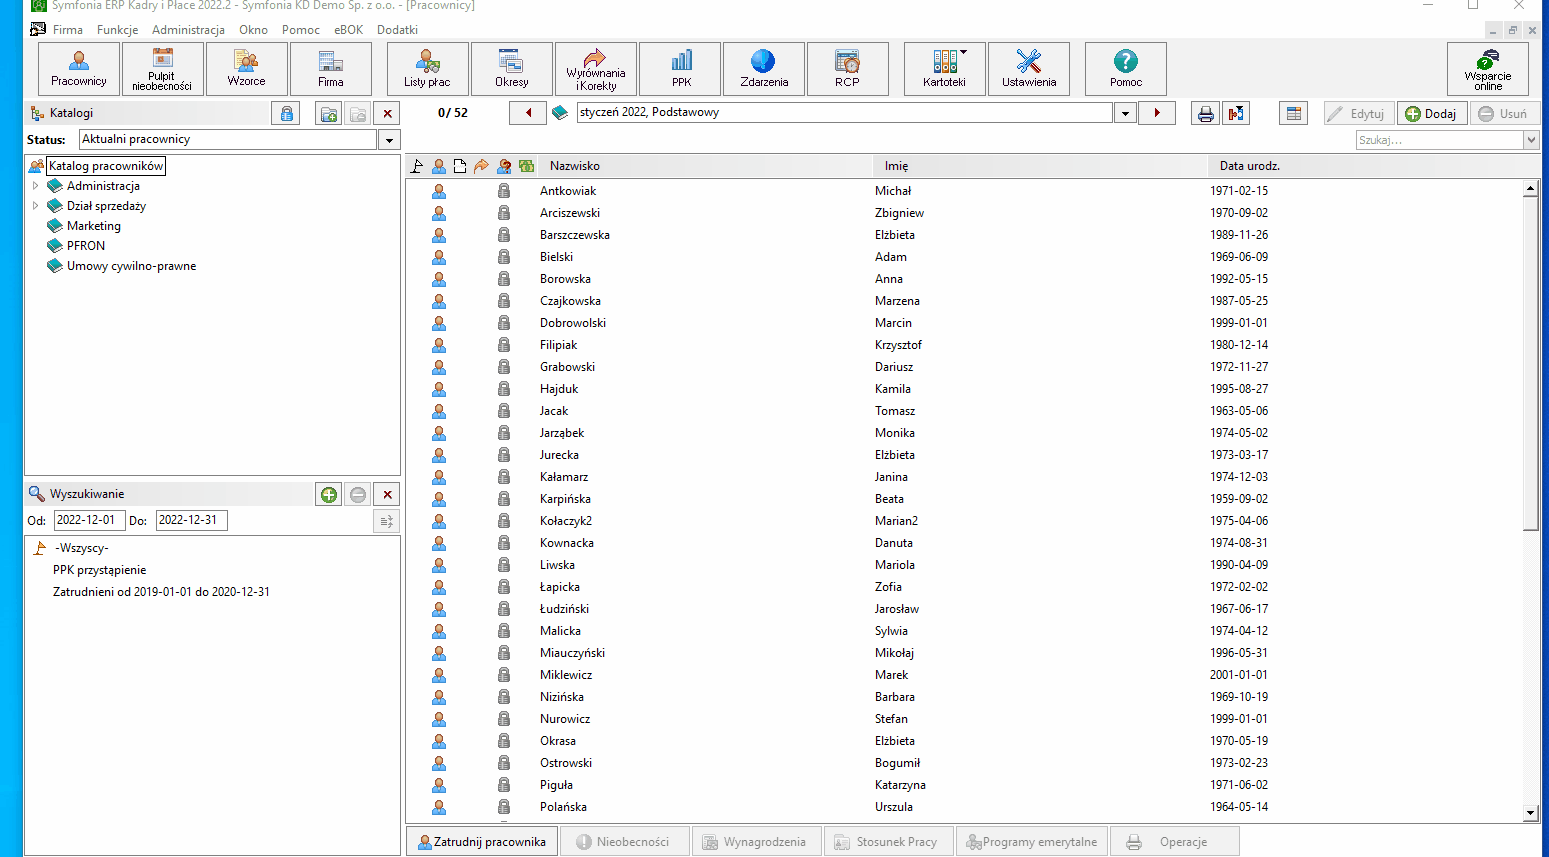Open Wsparcie online support
This screenshot has height=857, width=1549.
(1488, 69)
